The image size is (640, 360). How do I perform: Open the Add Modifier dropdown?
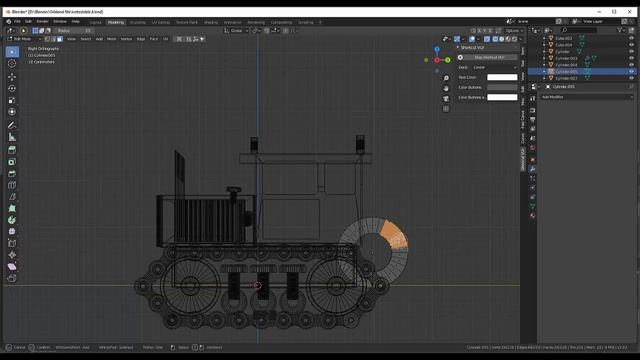click(587, 97)
